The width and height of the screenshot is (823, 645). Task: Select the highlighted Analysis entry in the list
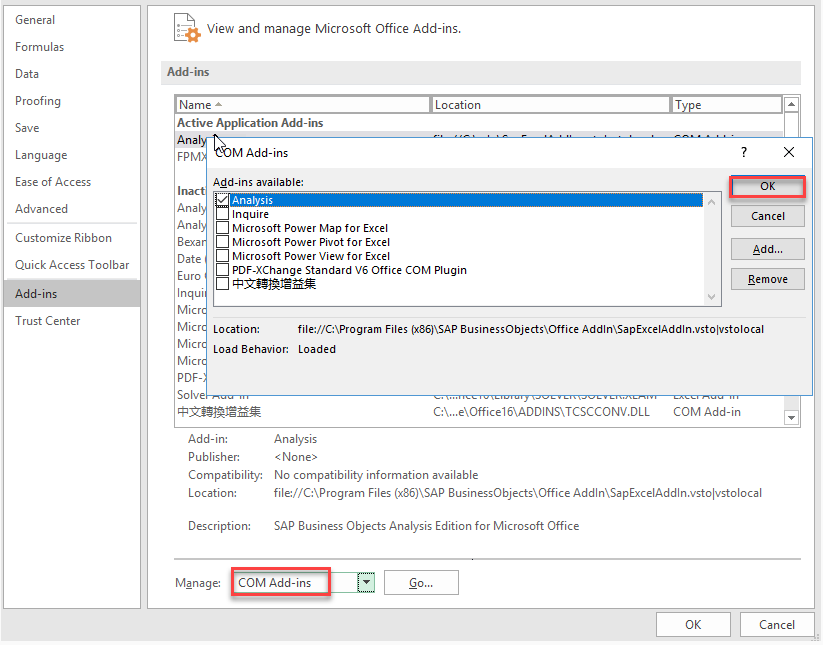coord(300,200)
